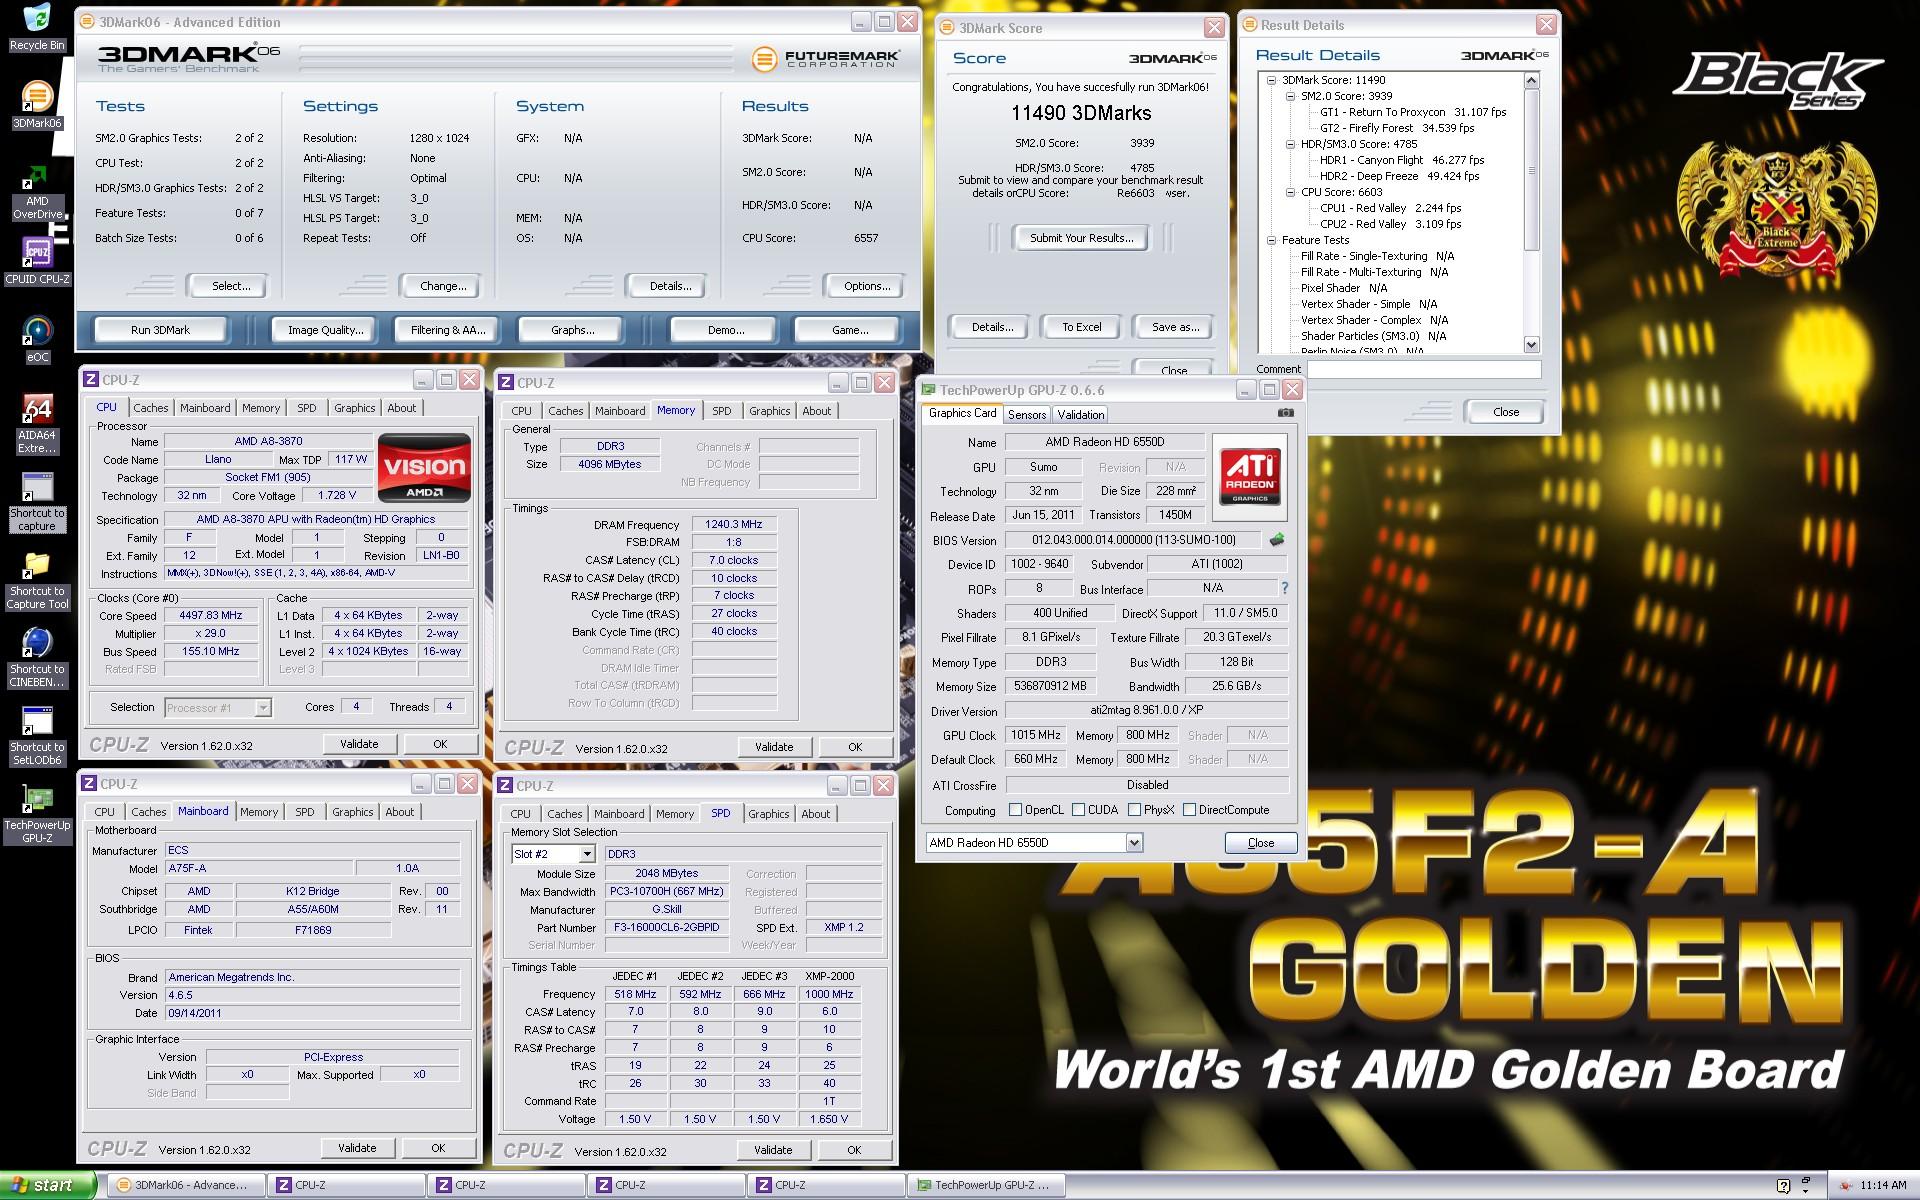Click the Comment input field
This screenshot has width=1920, height=1200.
1424,369
